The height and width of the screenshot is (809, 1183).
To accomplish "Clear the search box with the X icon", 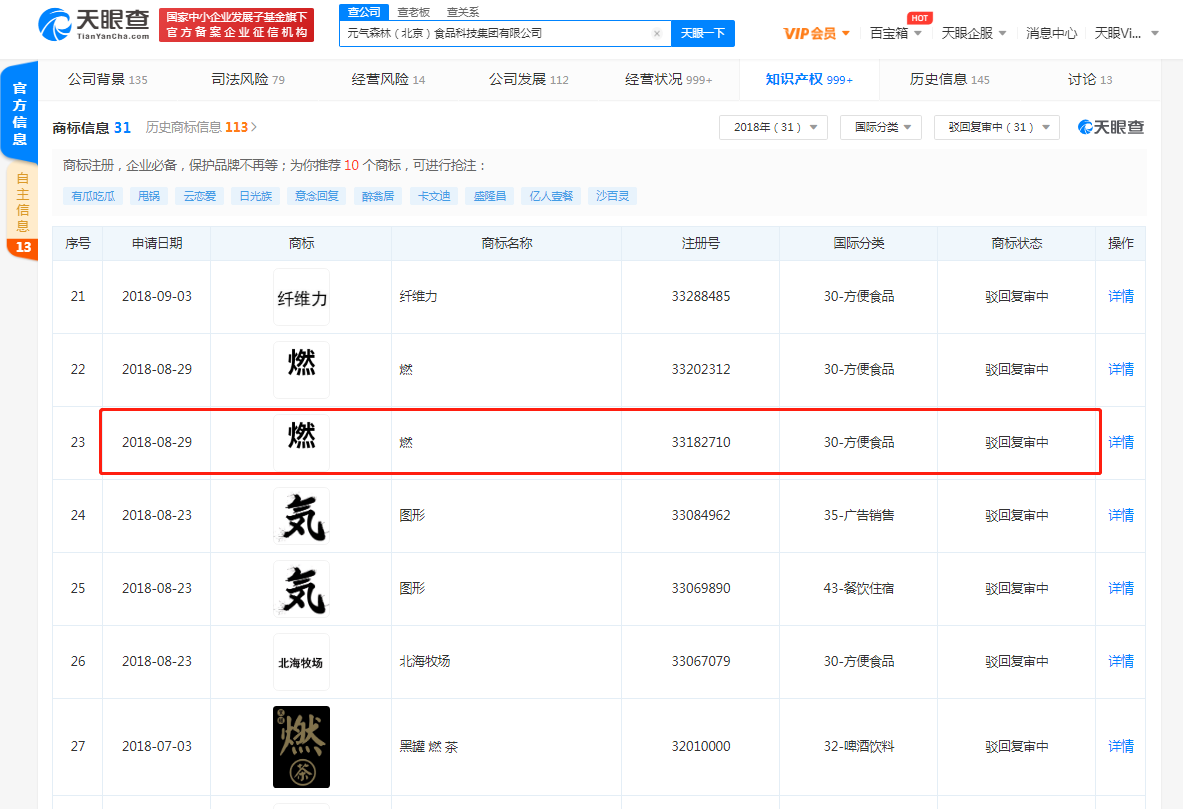I will click(x=656, y=33).
